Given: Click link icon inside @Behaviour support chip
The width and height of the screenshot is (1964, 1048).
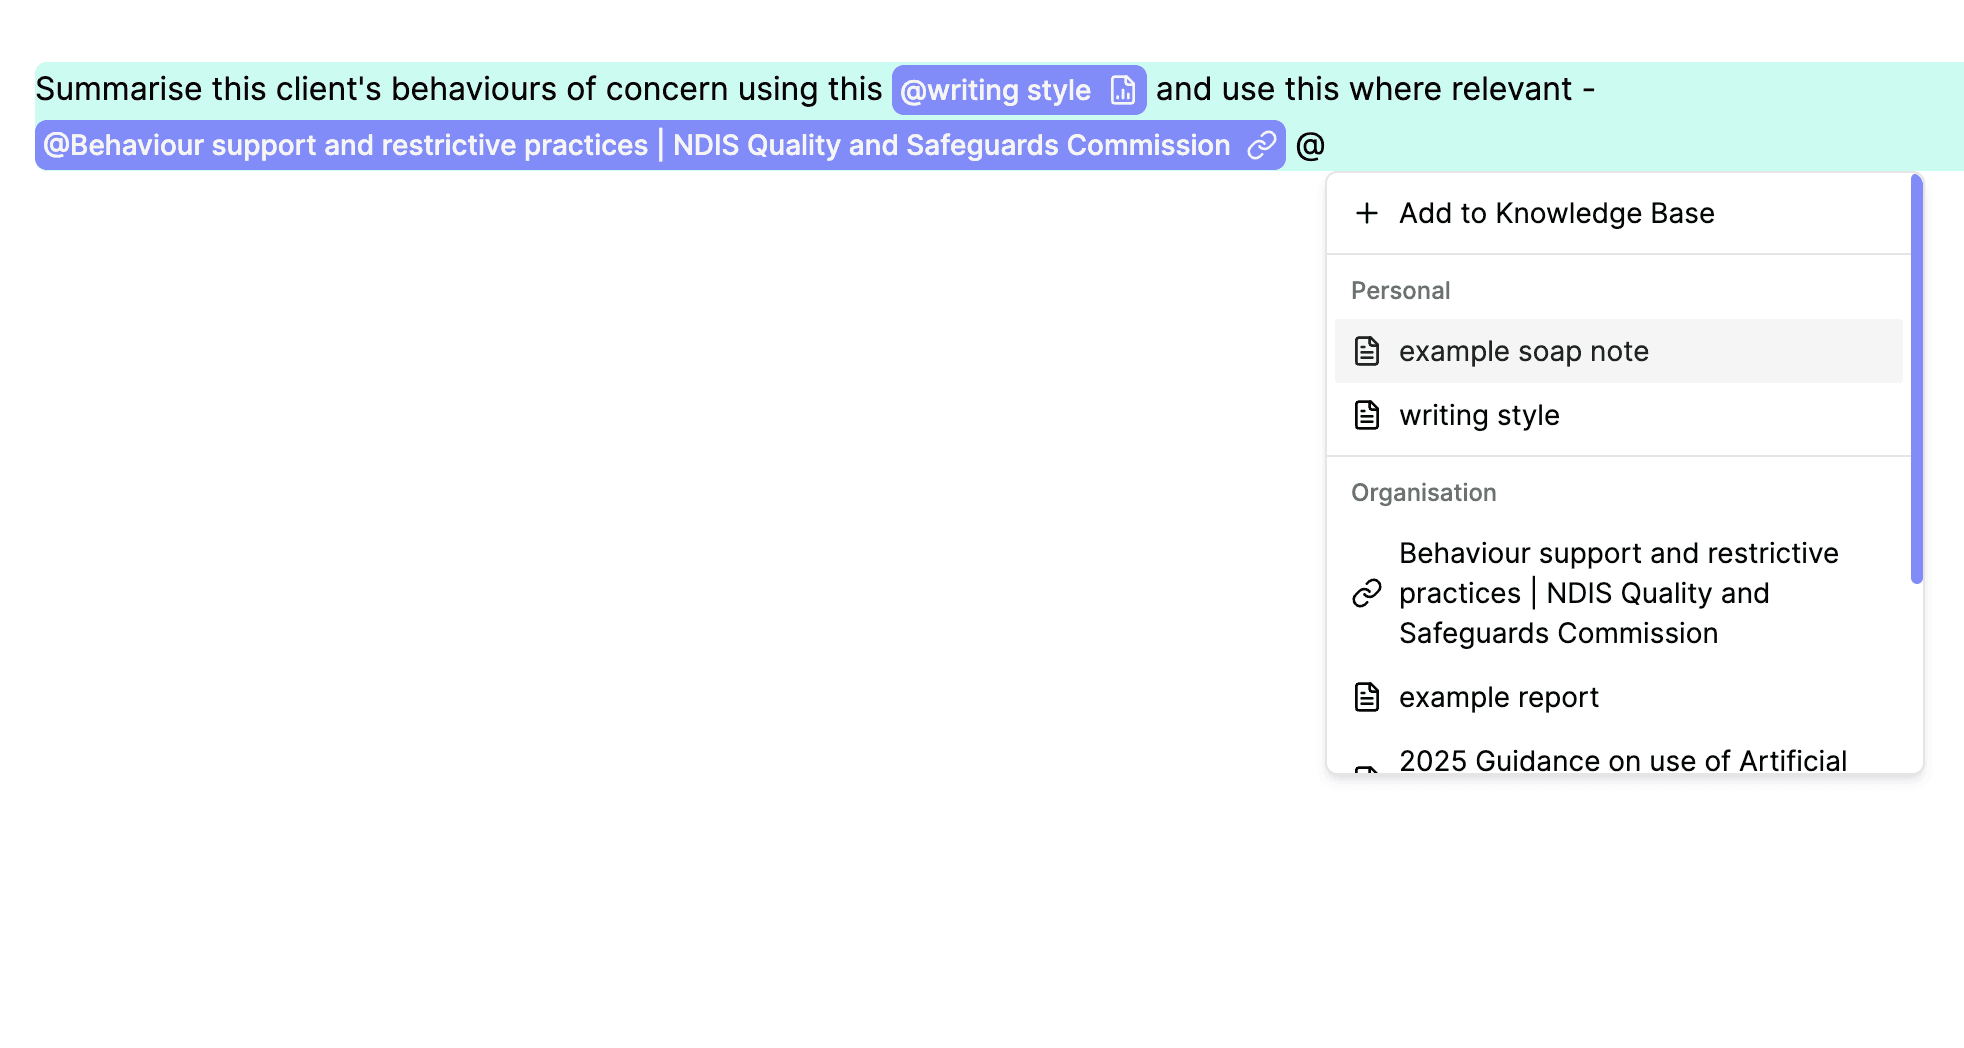Looking at the screenshot, I should (1262, 145).
